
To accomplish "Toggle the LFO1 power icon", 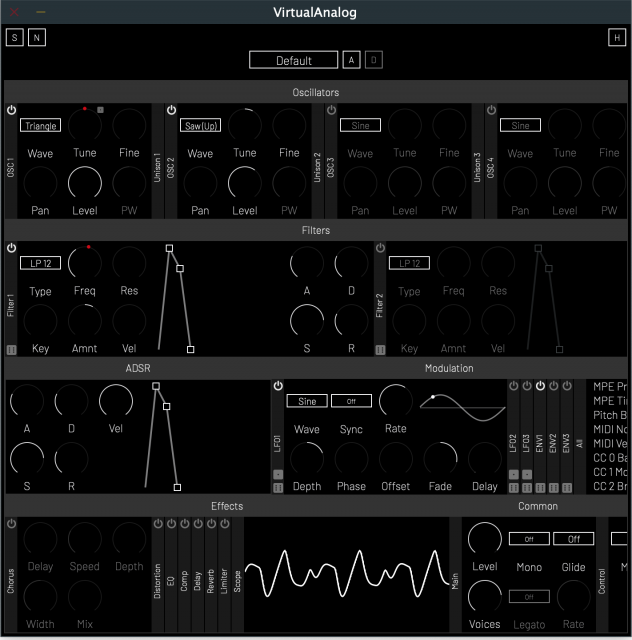I will pos(278,386).
